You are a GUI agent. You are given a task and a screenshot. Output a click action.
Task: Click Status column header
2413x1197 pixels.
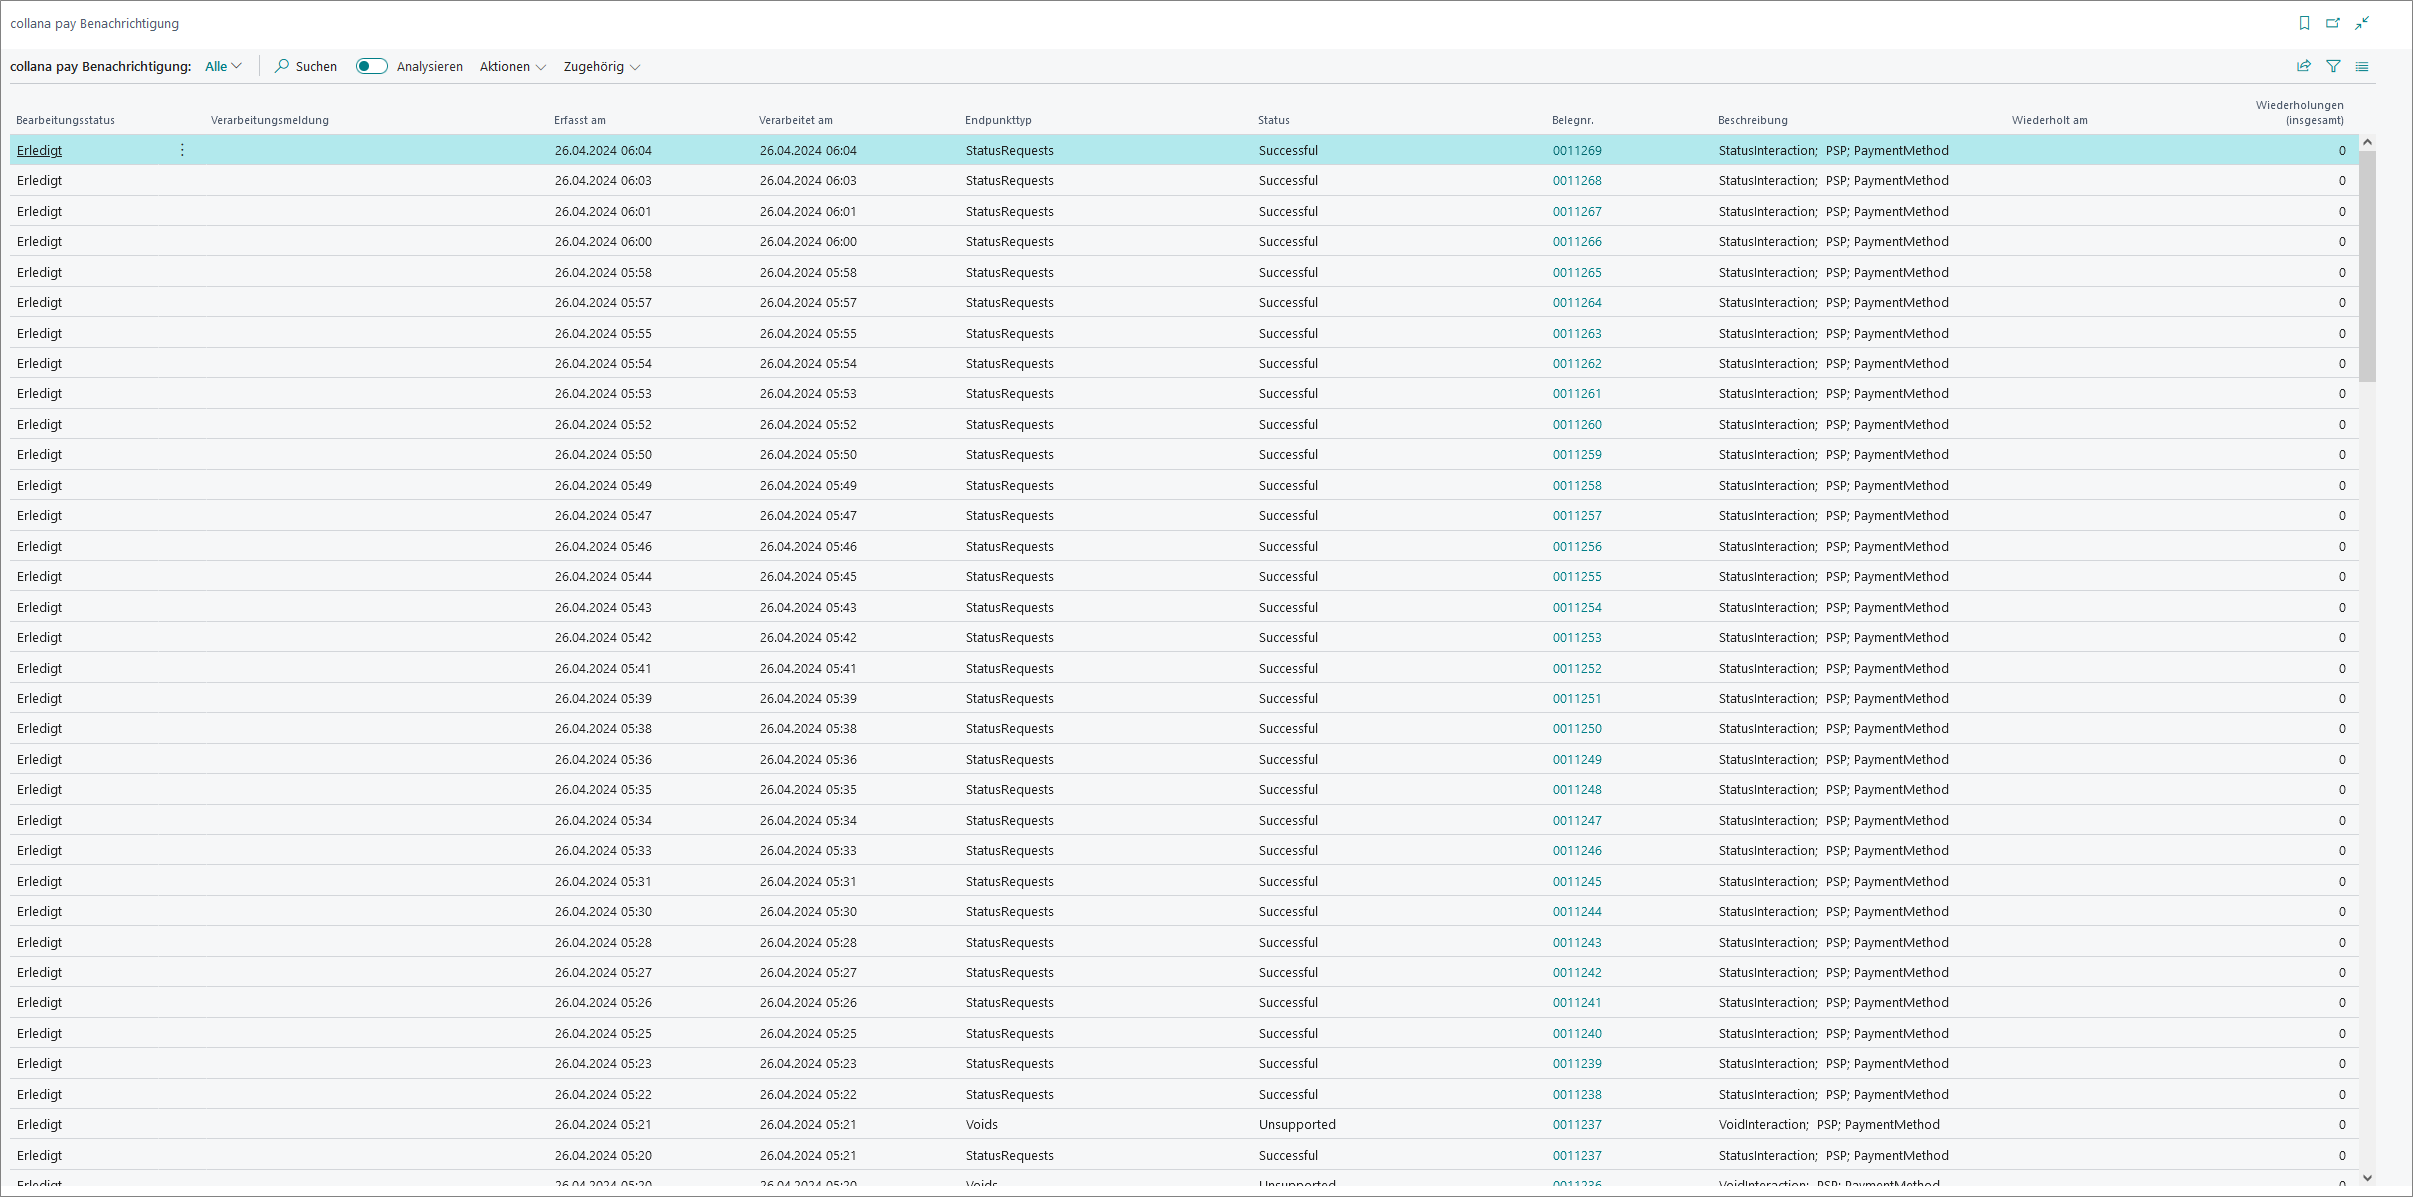tap(1274, 120)
